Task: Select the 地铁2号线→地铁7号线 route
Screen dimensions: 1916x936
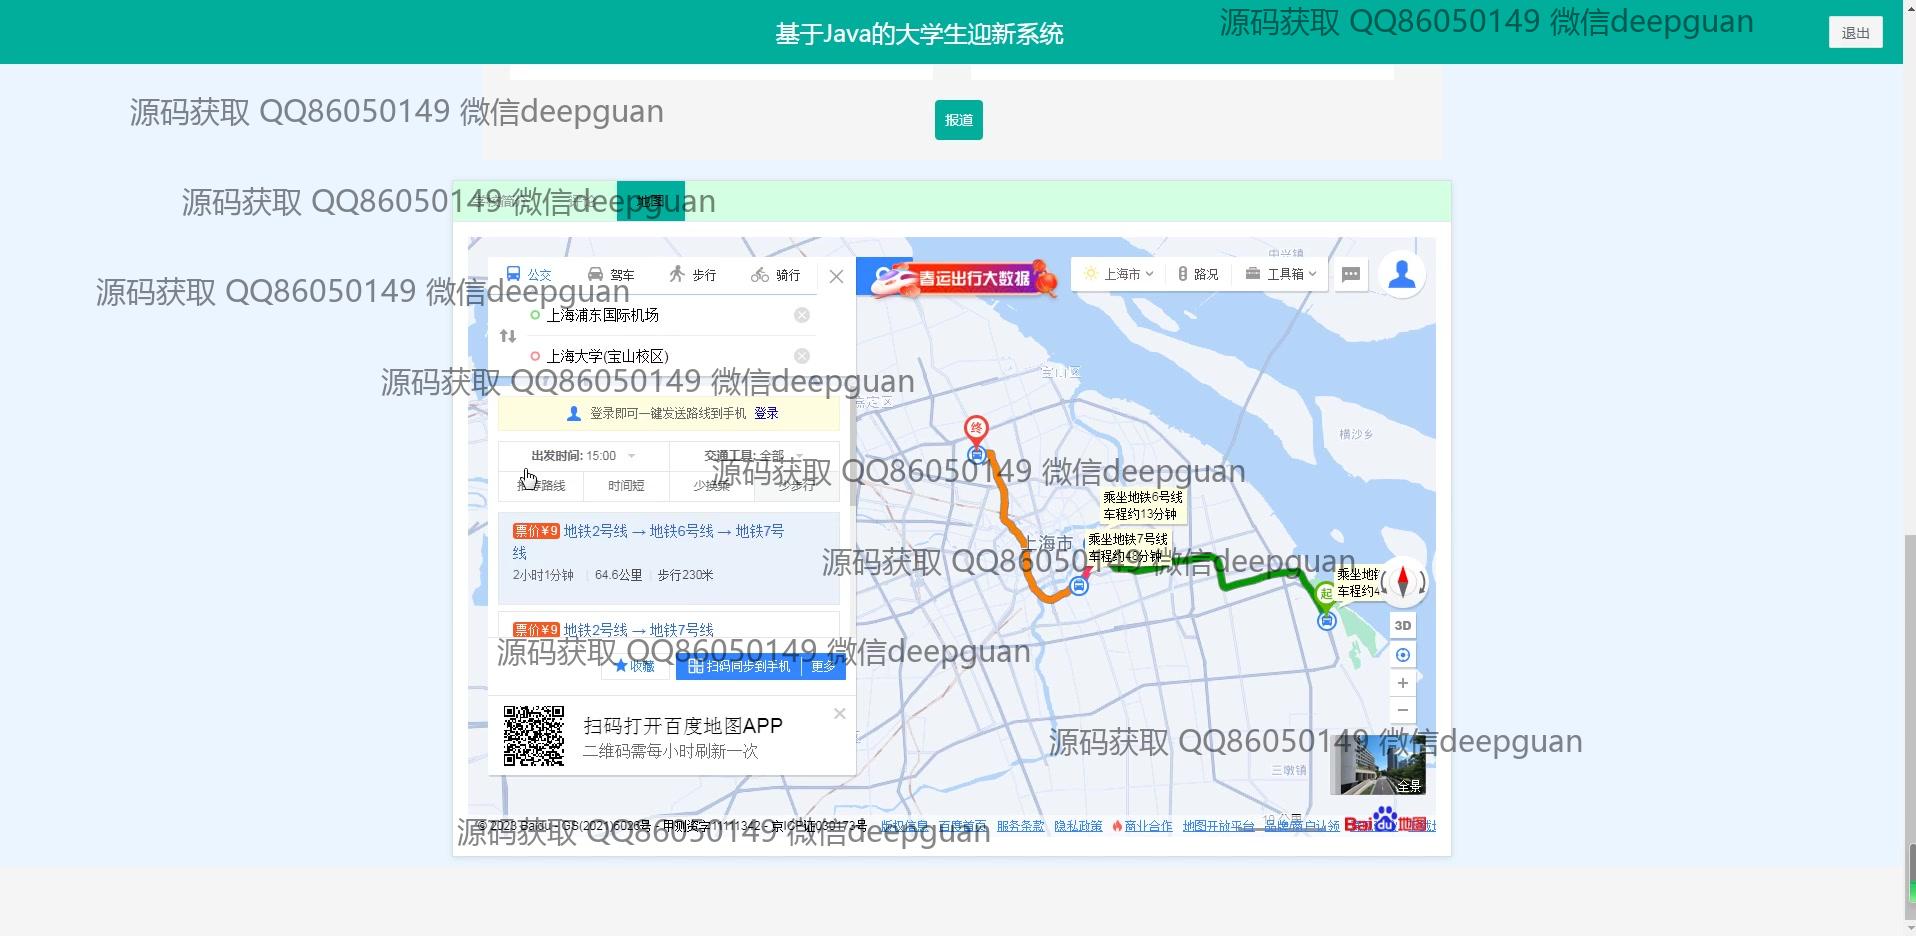Action: [x=669, y=626]
